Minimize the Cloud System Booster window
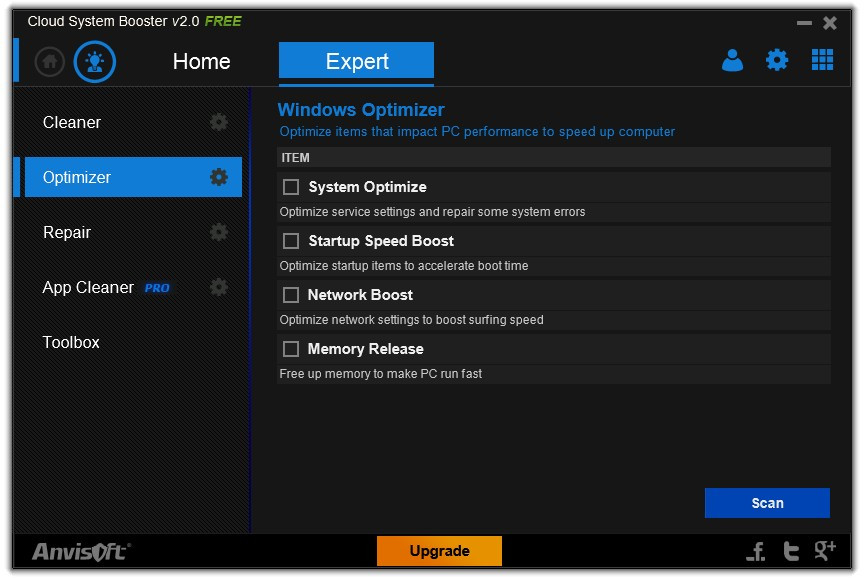Viewport: 864px width, 578px height. (x=804, y=23)
